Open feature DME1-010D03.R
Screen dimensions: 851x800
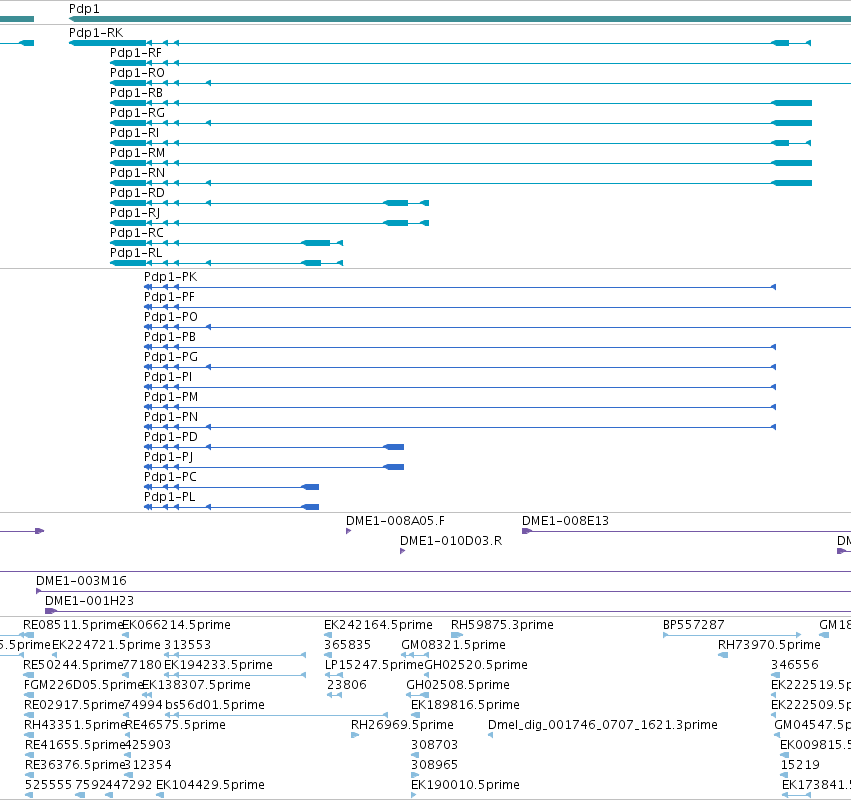click(451, 541)
